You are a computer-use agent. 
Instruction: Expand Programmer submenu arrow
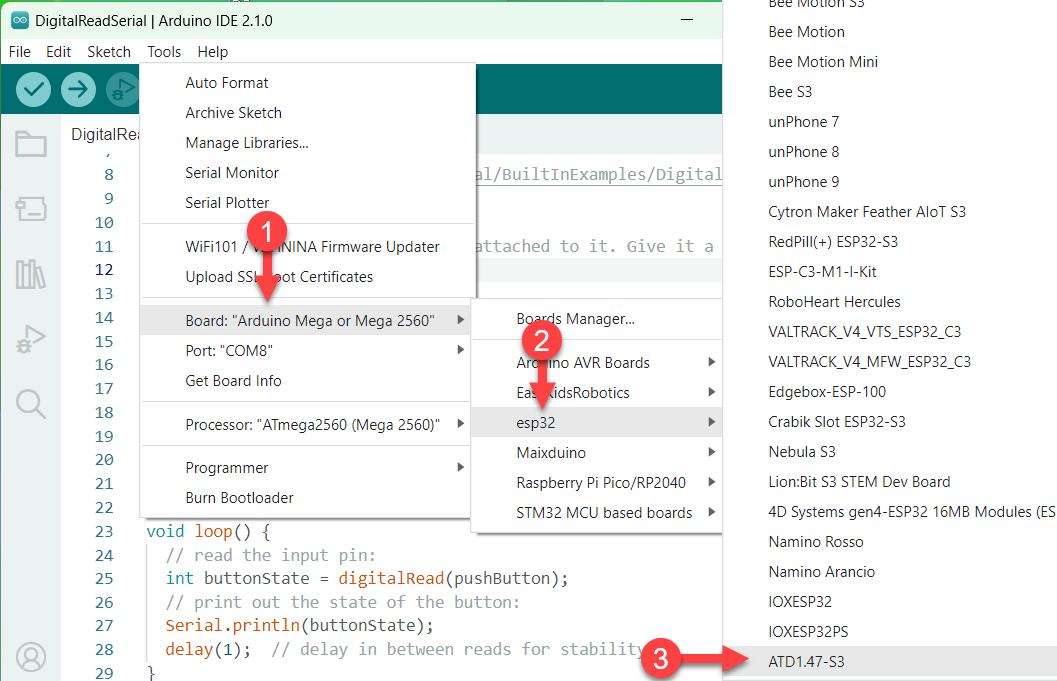460,467
